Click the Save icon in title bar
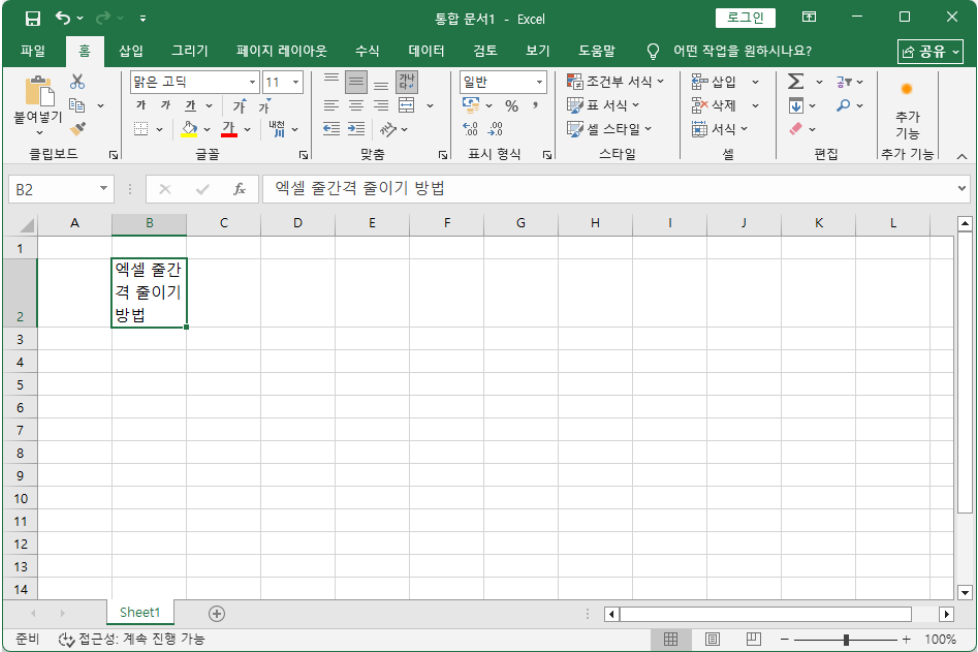The width and height of the screenshot is (978, 652). click(32, 18)
